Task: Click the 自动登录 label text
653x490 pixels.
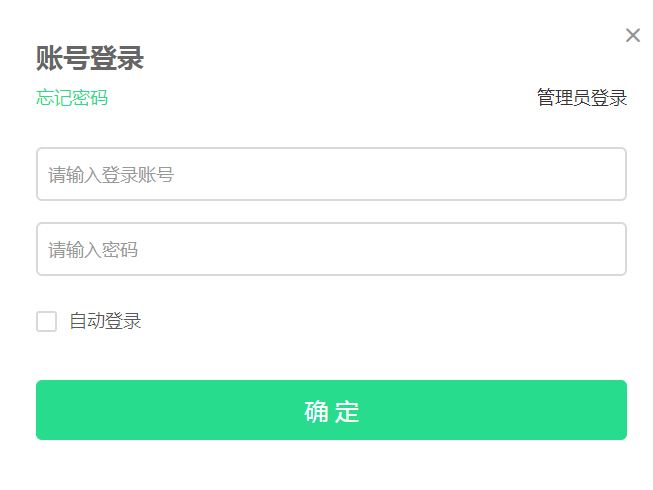Action: [x=105, y=321]
